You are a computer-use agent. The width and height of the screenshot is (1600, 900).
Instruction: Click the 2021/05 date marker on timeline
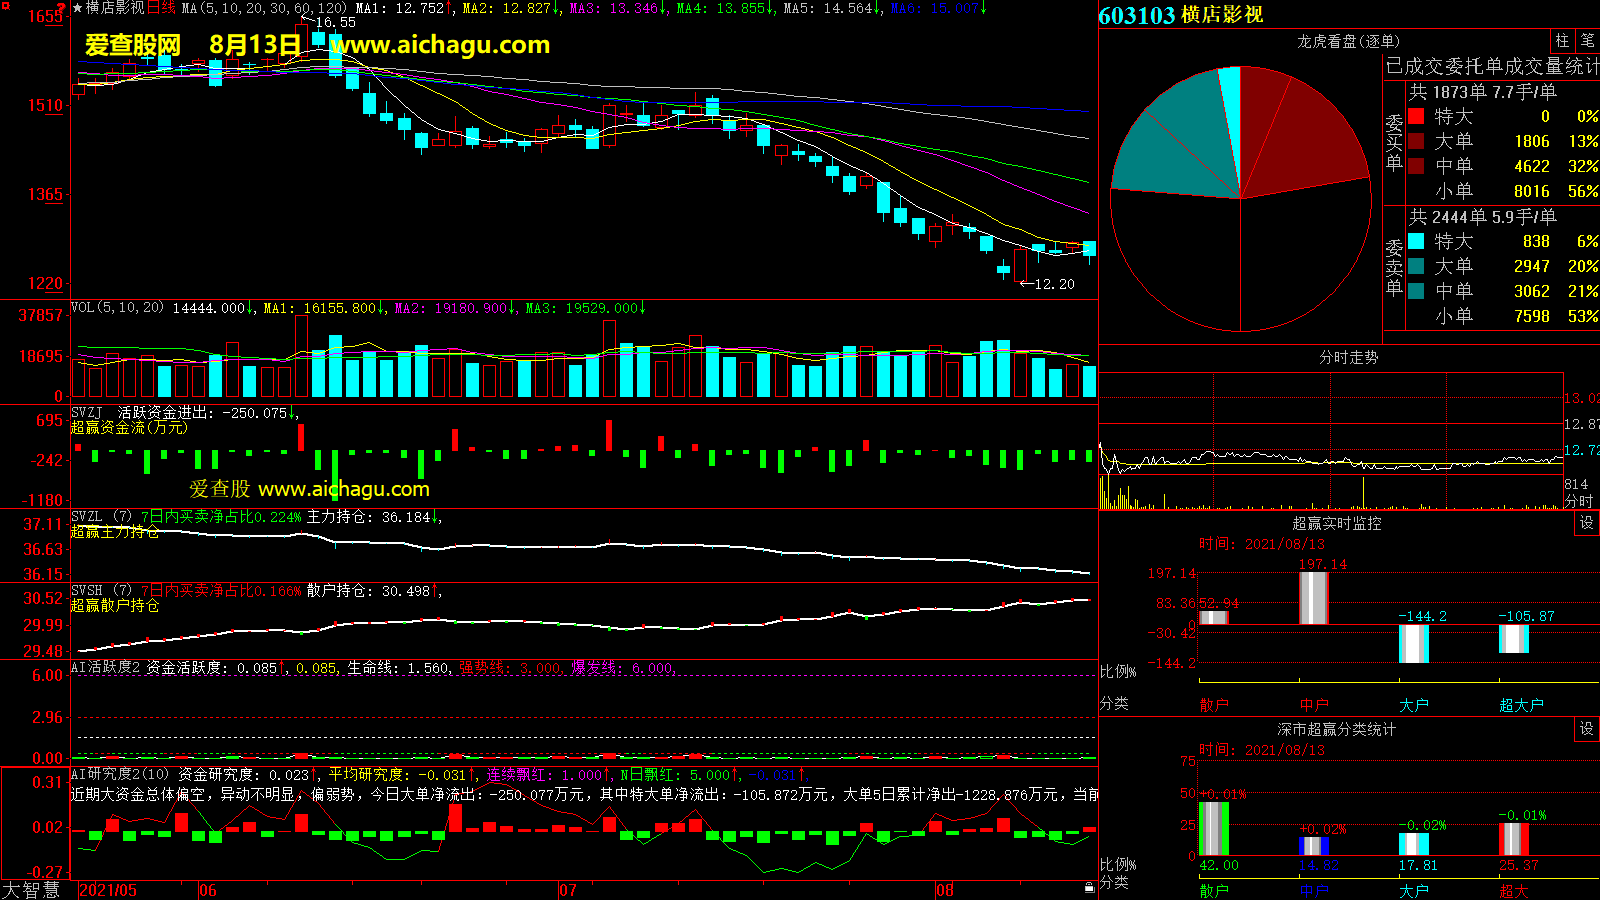[x=108, y=890]
